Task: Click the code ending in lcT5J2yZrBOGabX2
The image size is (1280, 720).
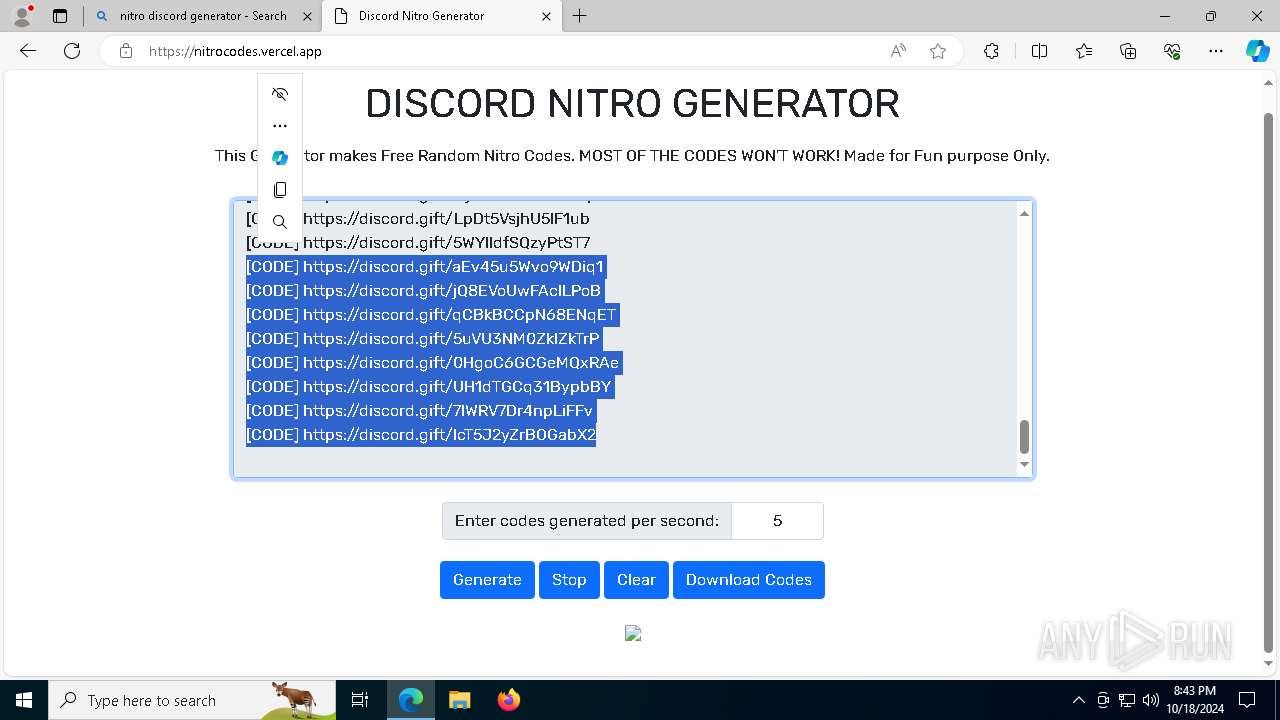Action: pos(421,435)
